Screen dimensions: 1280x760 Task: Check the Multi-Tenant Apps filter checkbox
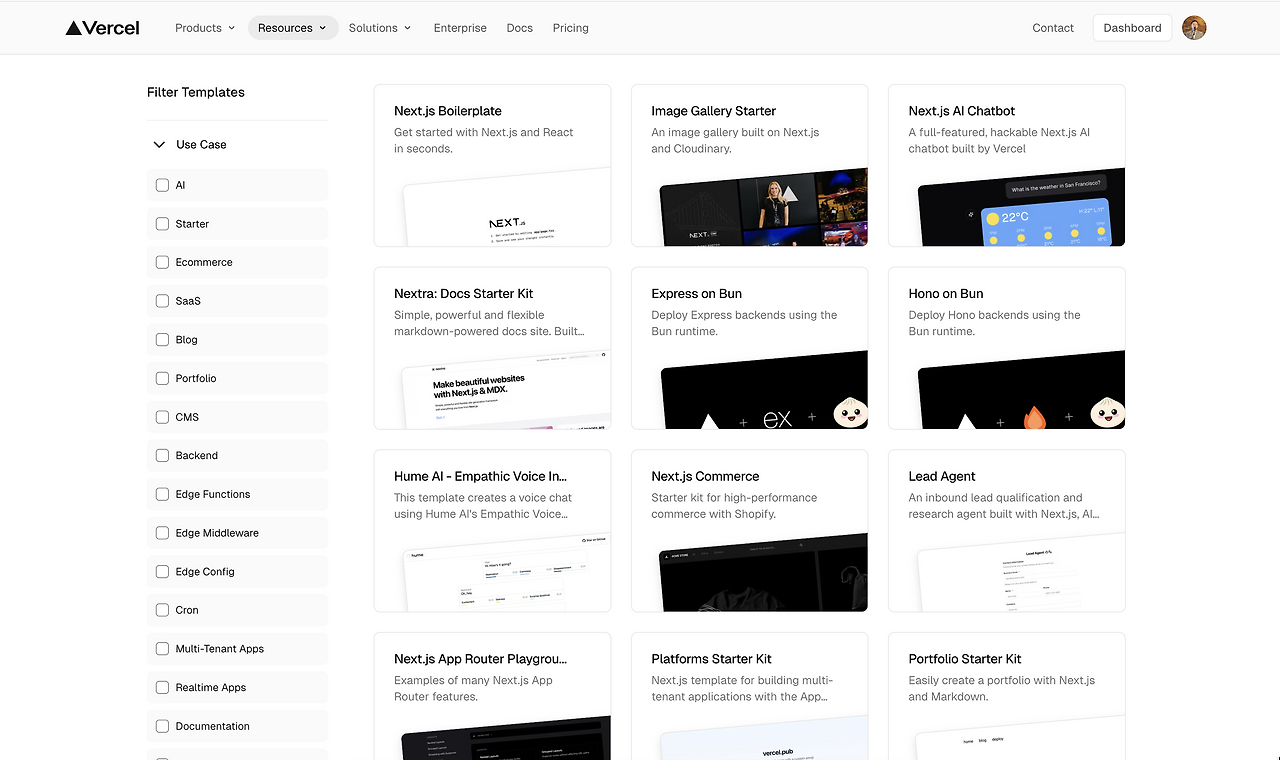coord(162,649)
